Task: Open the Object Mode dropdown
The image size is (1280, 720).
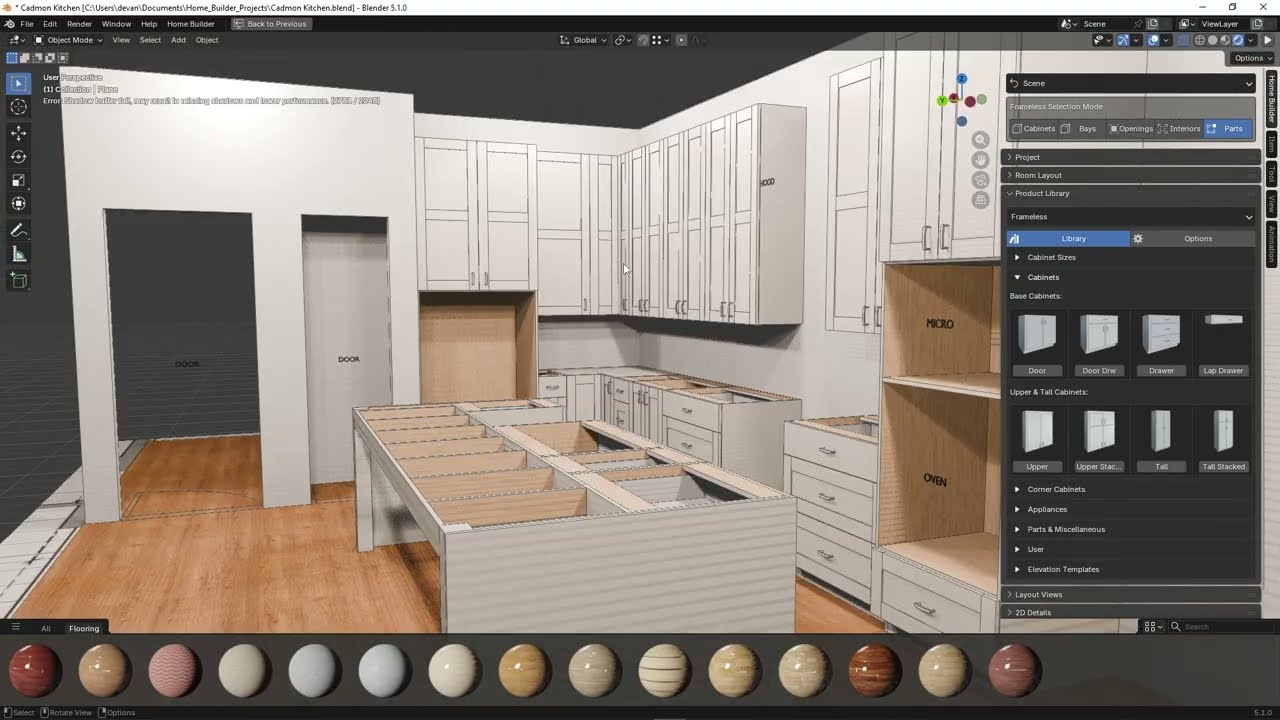Action: point(69,40)
